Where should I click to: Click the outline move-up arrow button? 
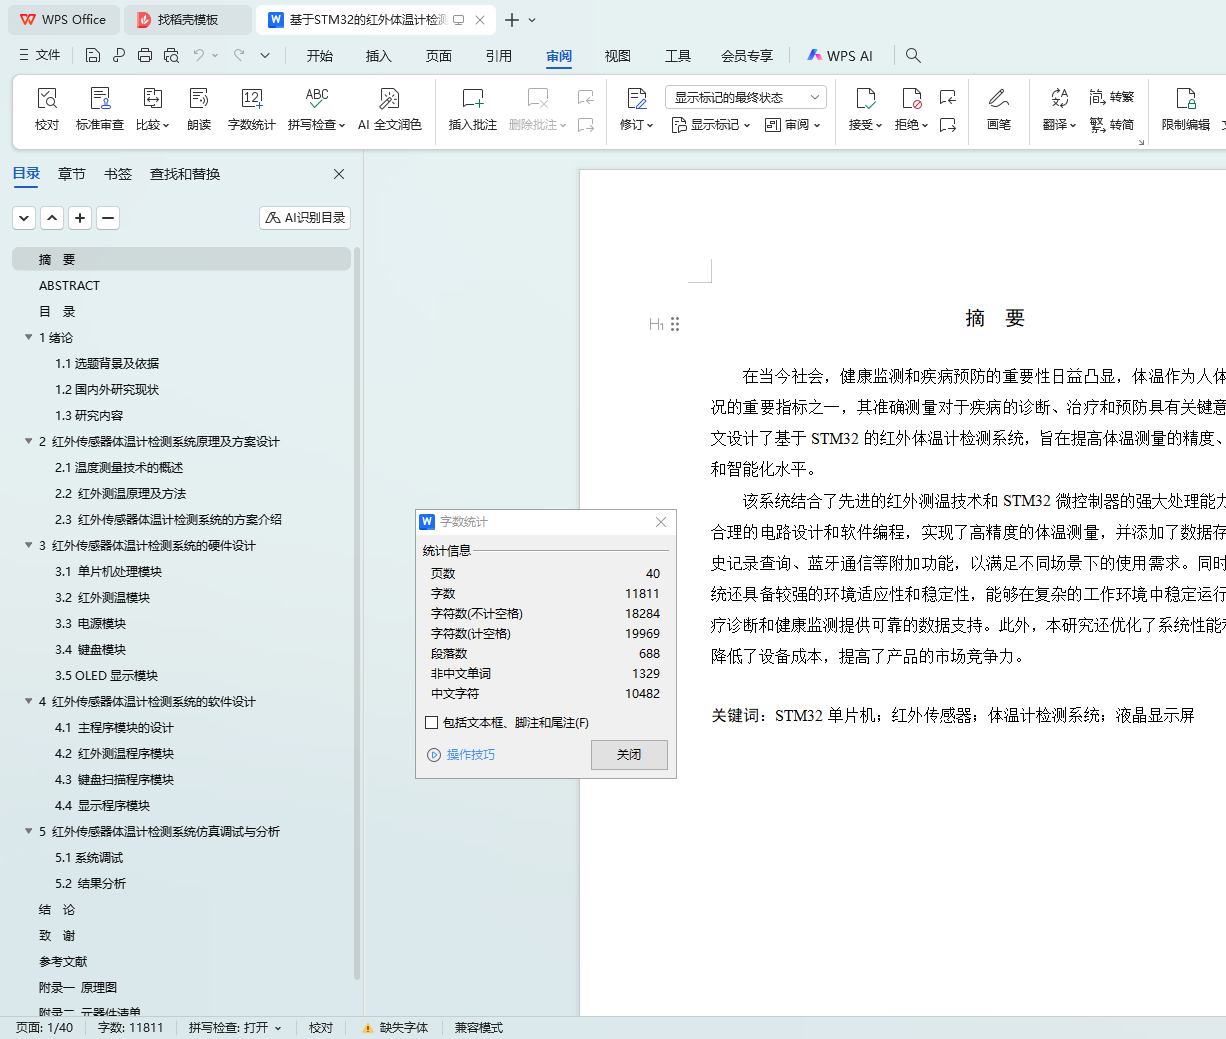(52, 218)
